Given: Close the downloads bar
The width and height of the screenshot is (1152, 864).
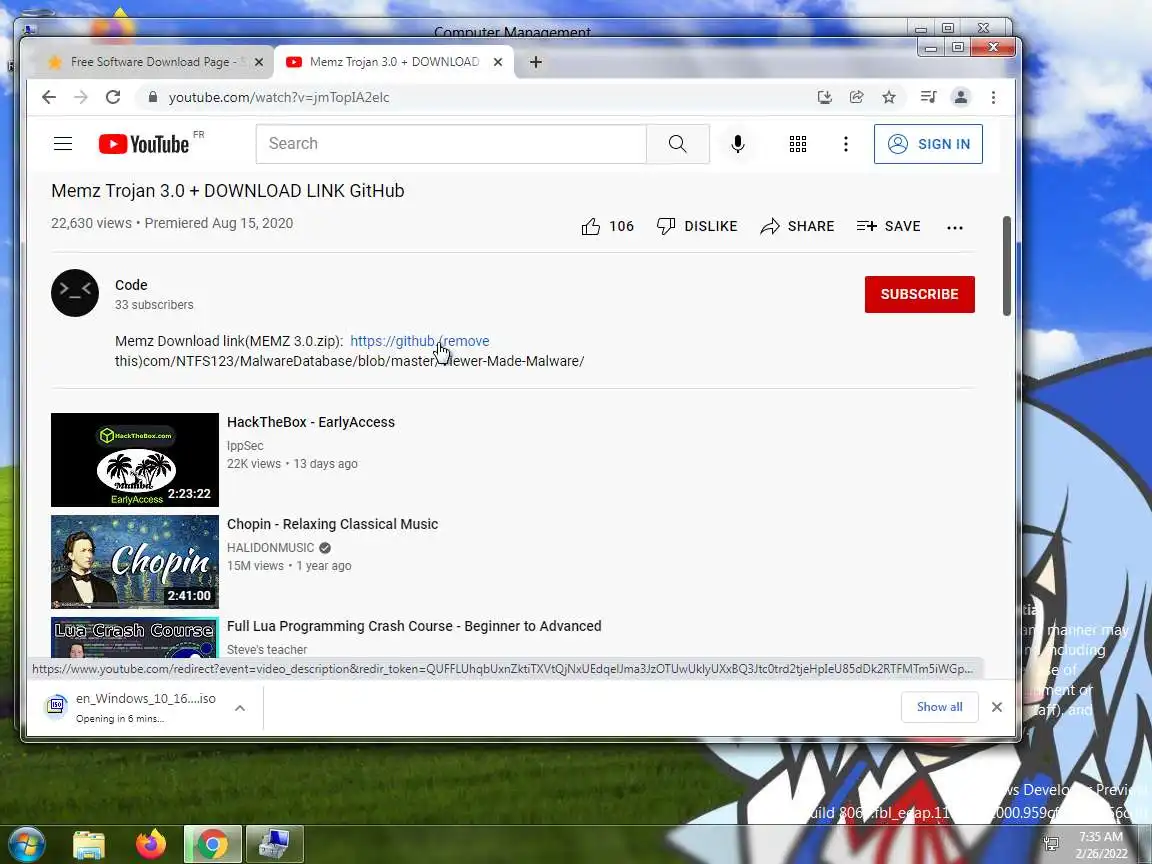Looking at the screenshot, I should click(996, 707).
